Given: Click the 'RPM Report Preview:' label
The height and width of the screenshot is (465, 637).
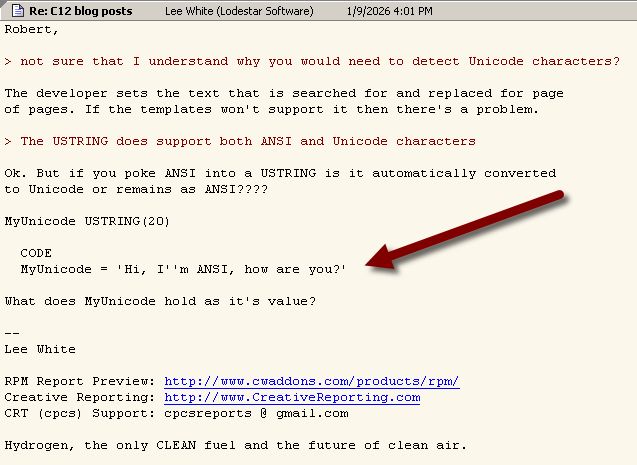Looking at the screenshot, I should [80, 381].
